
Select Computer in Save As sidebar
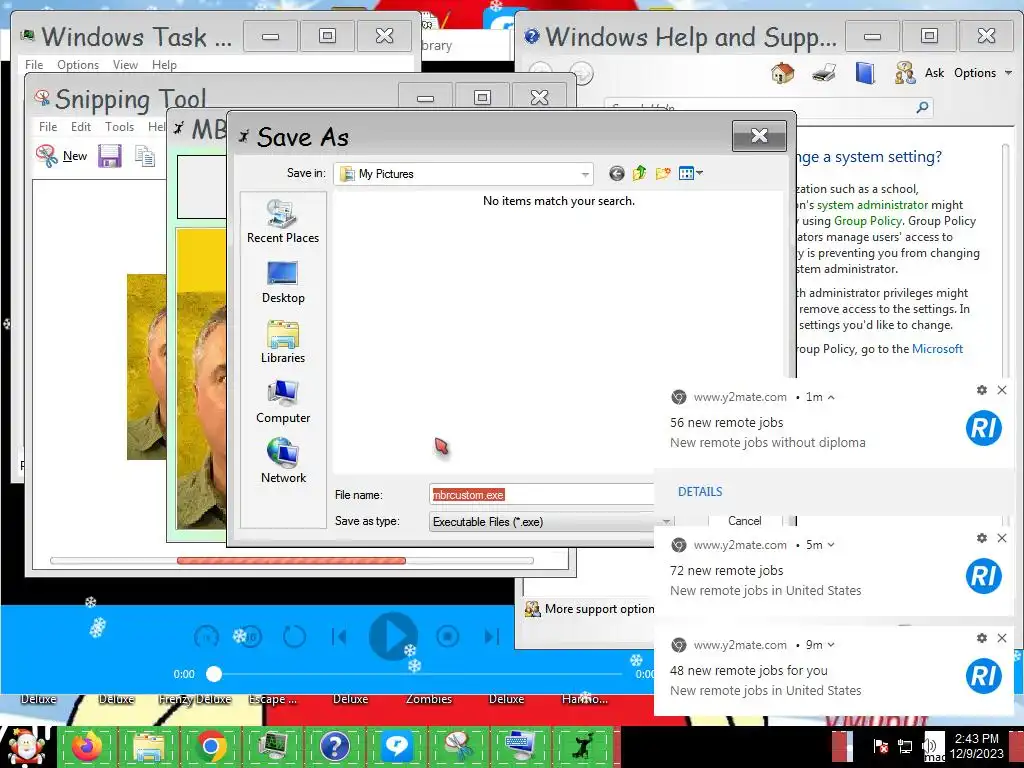point(283,402)
